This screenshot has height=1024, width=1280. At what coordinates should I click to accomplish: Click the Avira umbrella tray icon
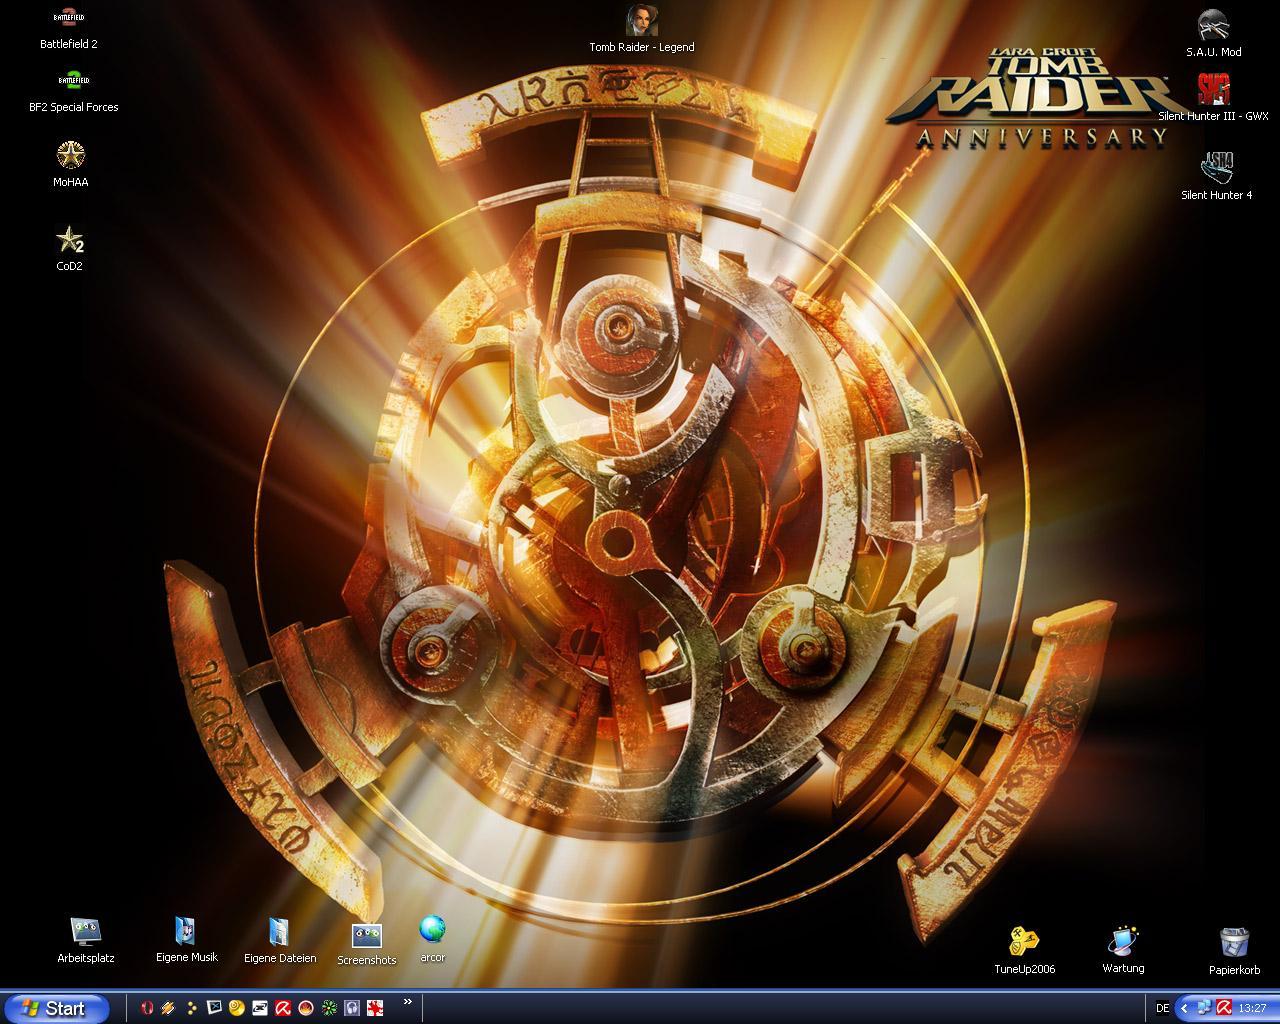(x=1222, y=1008)
